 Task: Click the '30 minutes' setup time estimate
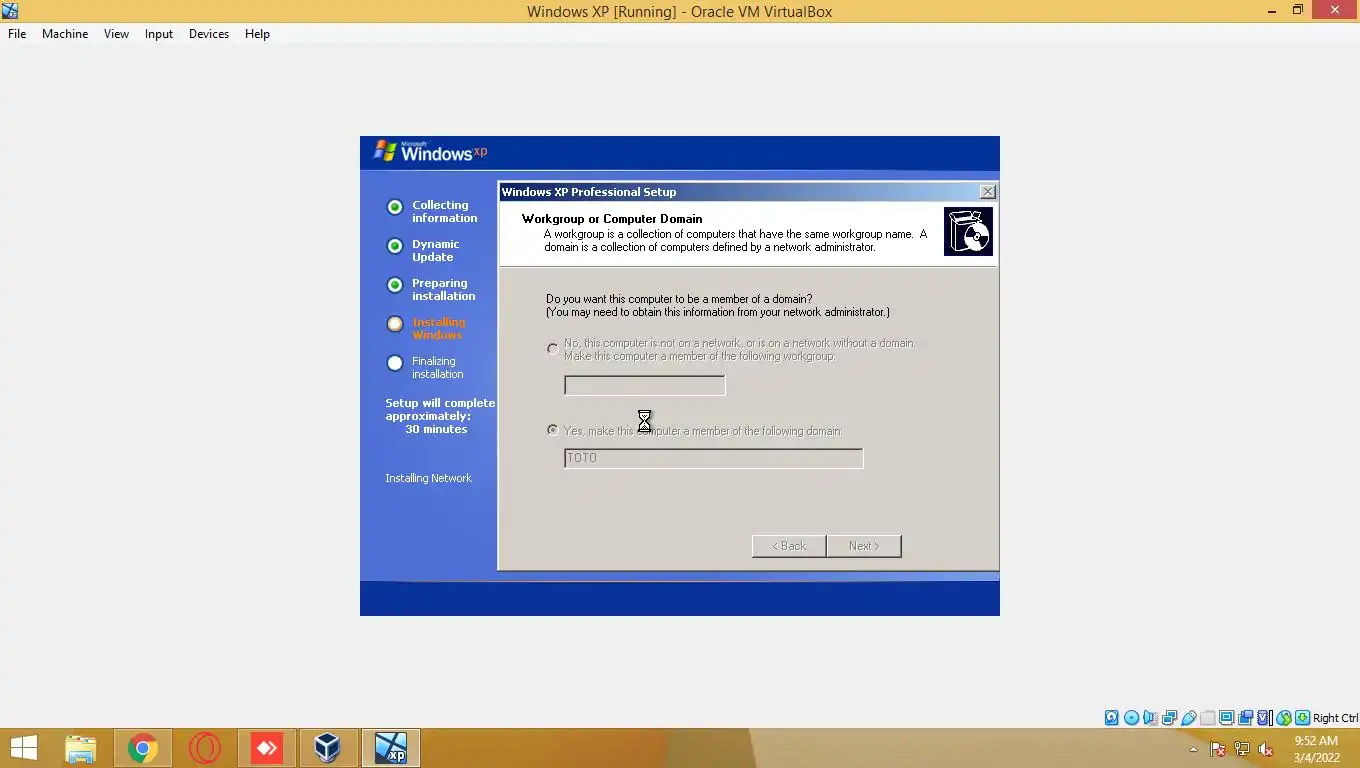436,429
